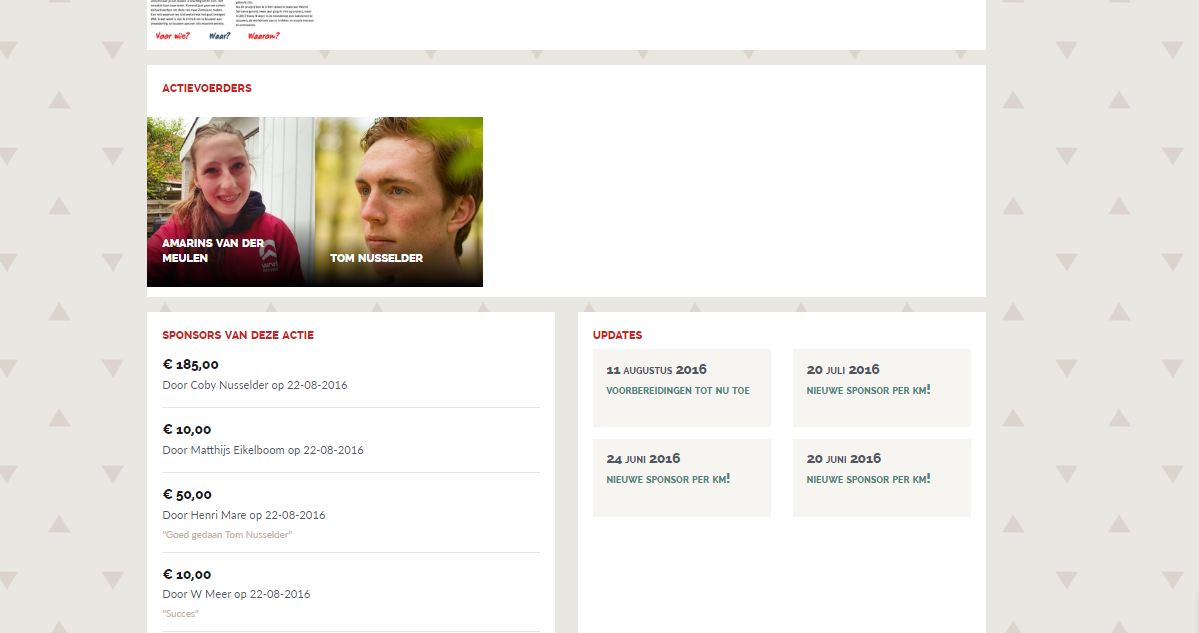Click the 'Waarom?' handwritten label
The image size is (1199, 633).
pos(264,36)
